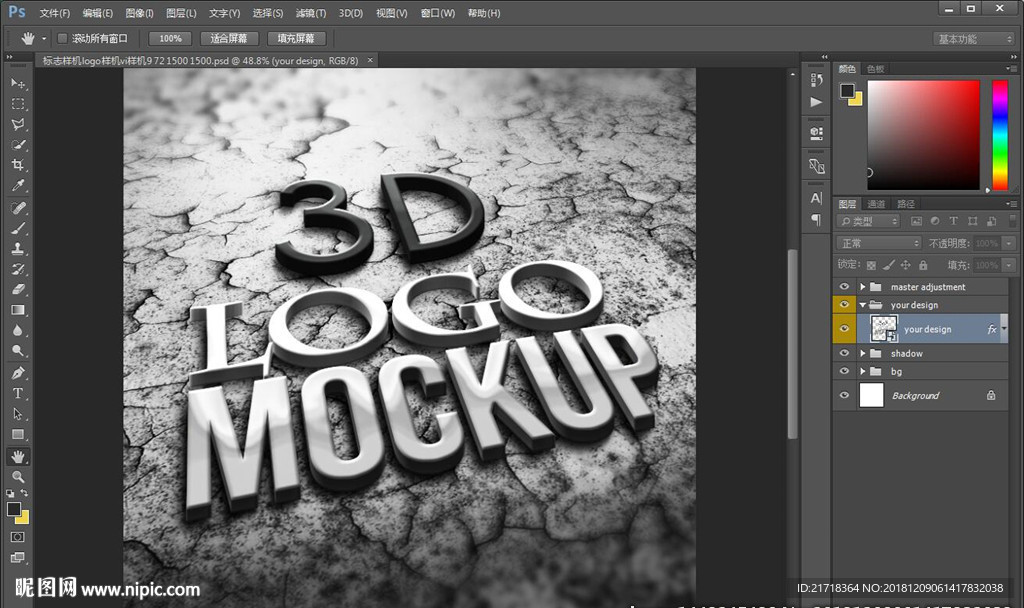This screenshot has height=608, width=1024.
Task: Toggle visibility of the shadow group
Action: point(845,353)
